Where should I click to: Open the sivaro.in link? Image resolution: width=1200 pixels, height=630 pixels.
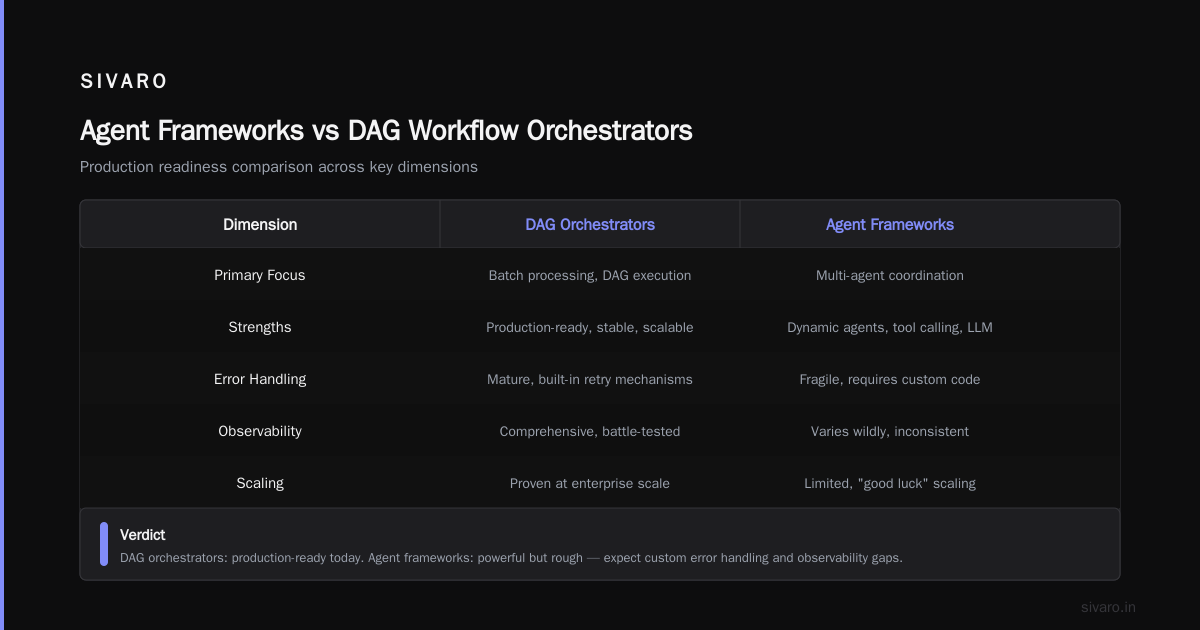[x=1108, y=607]
